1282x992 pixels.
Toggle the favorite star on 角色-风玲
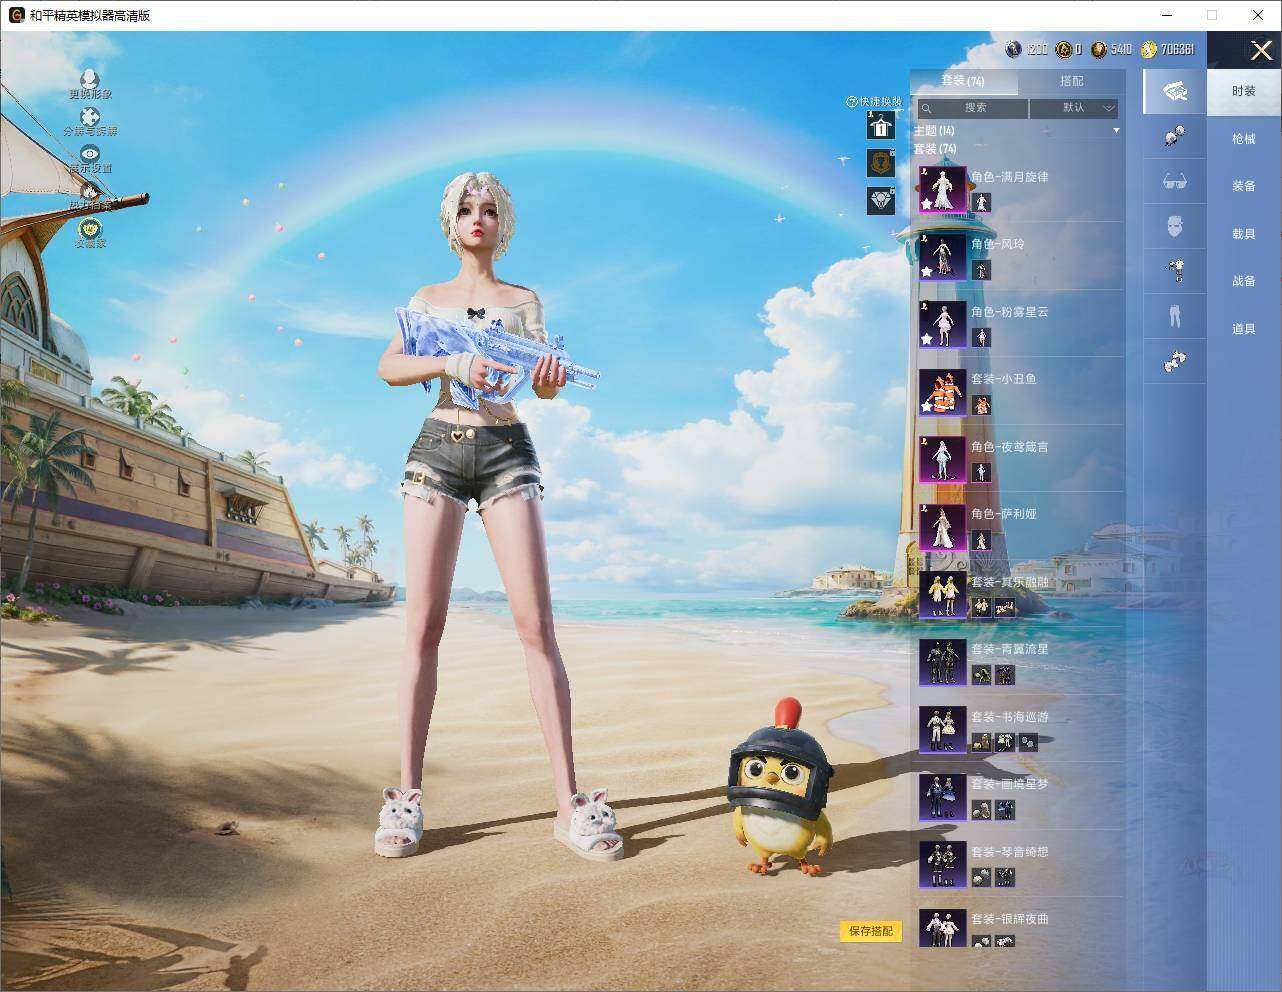tap(926, 271)
